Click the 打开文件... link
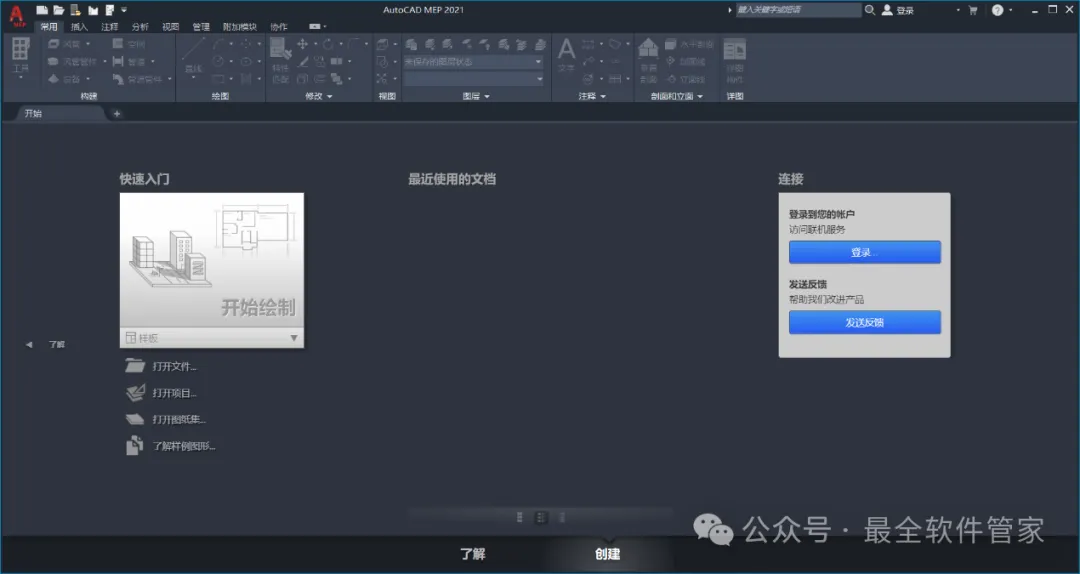Viewport: 1080px width, 574px height. 174,367
